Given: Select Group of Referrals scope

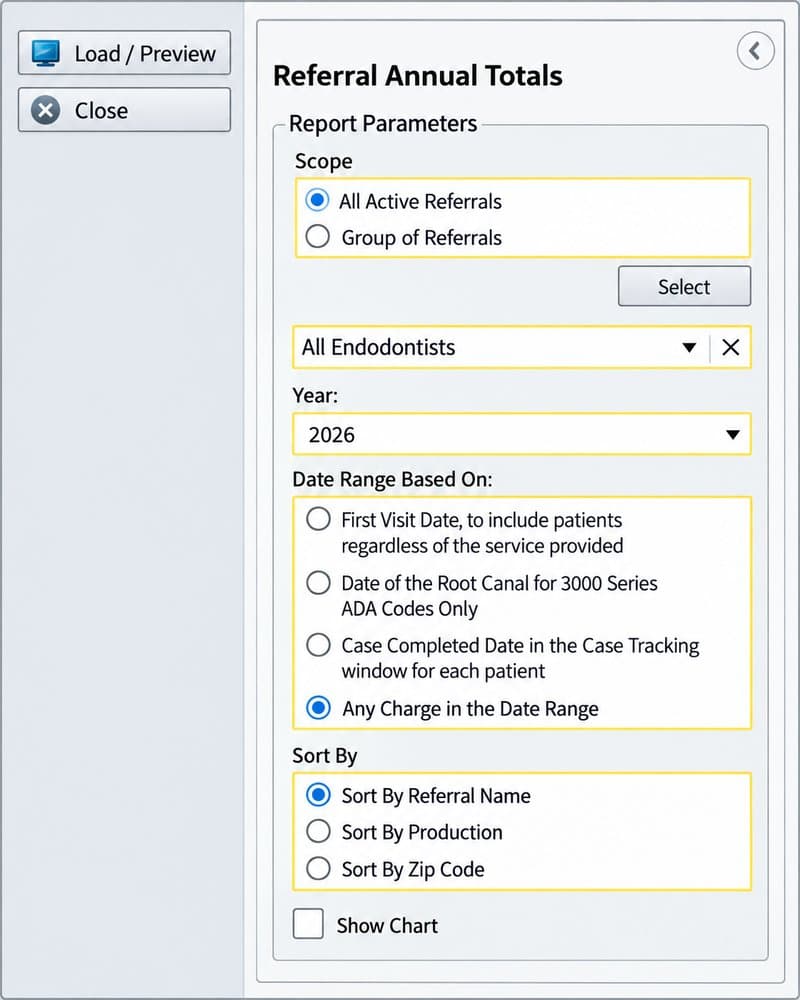Looking at the screenshot, I should pos(318,237).
